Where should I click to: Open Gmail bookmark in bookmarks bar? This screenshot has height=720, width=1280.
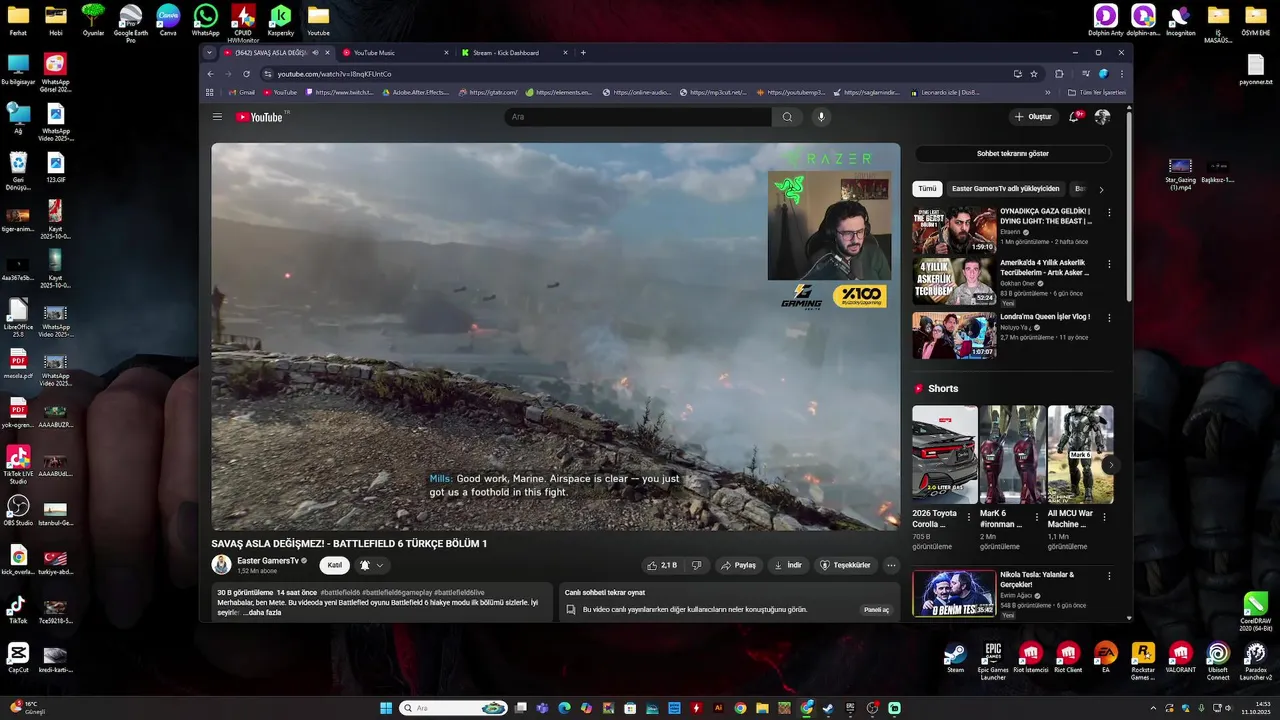241,92
